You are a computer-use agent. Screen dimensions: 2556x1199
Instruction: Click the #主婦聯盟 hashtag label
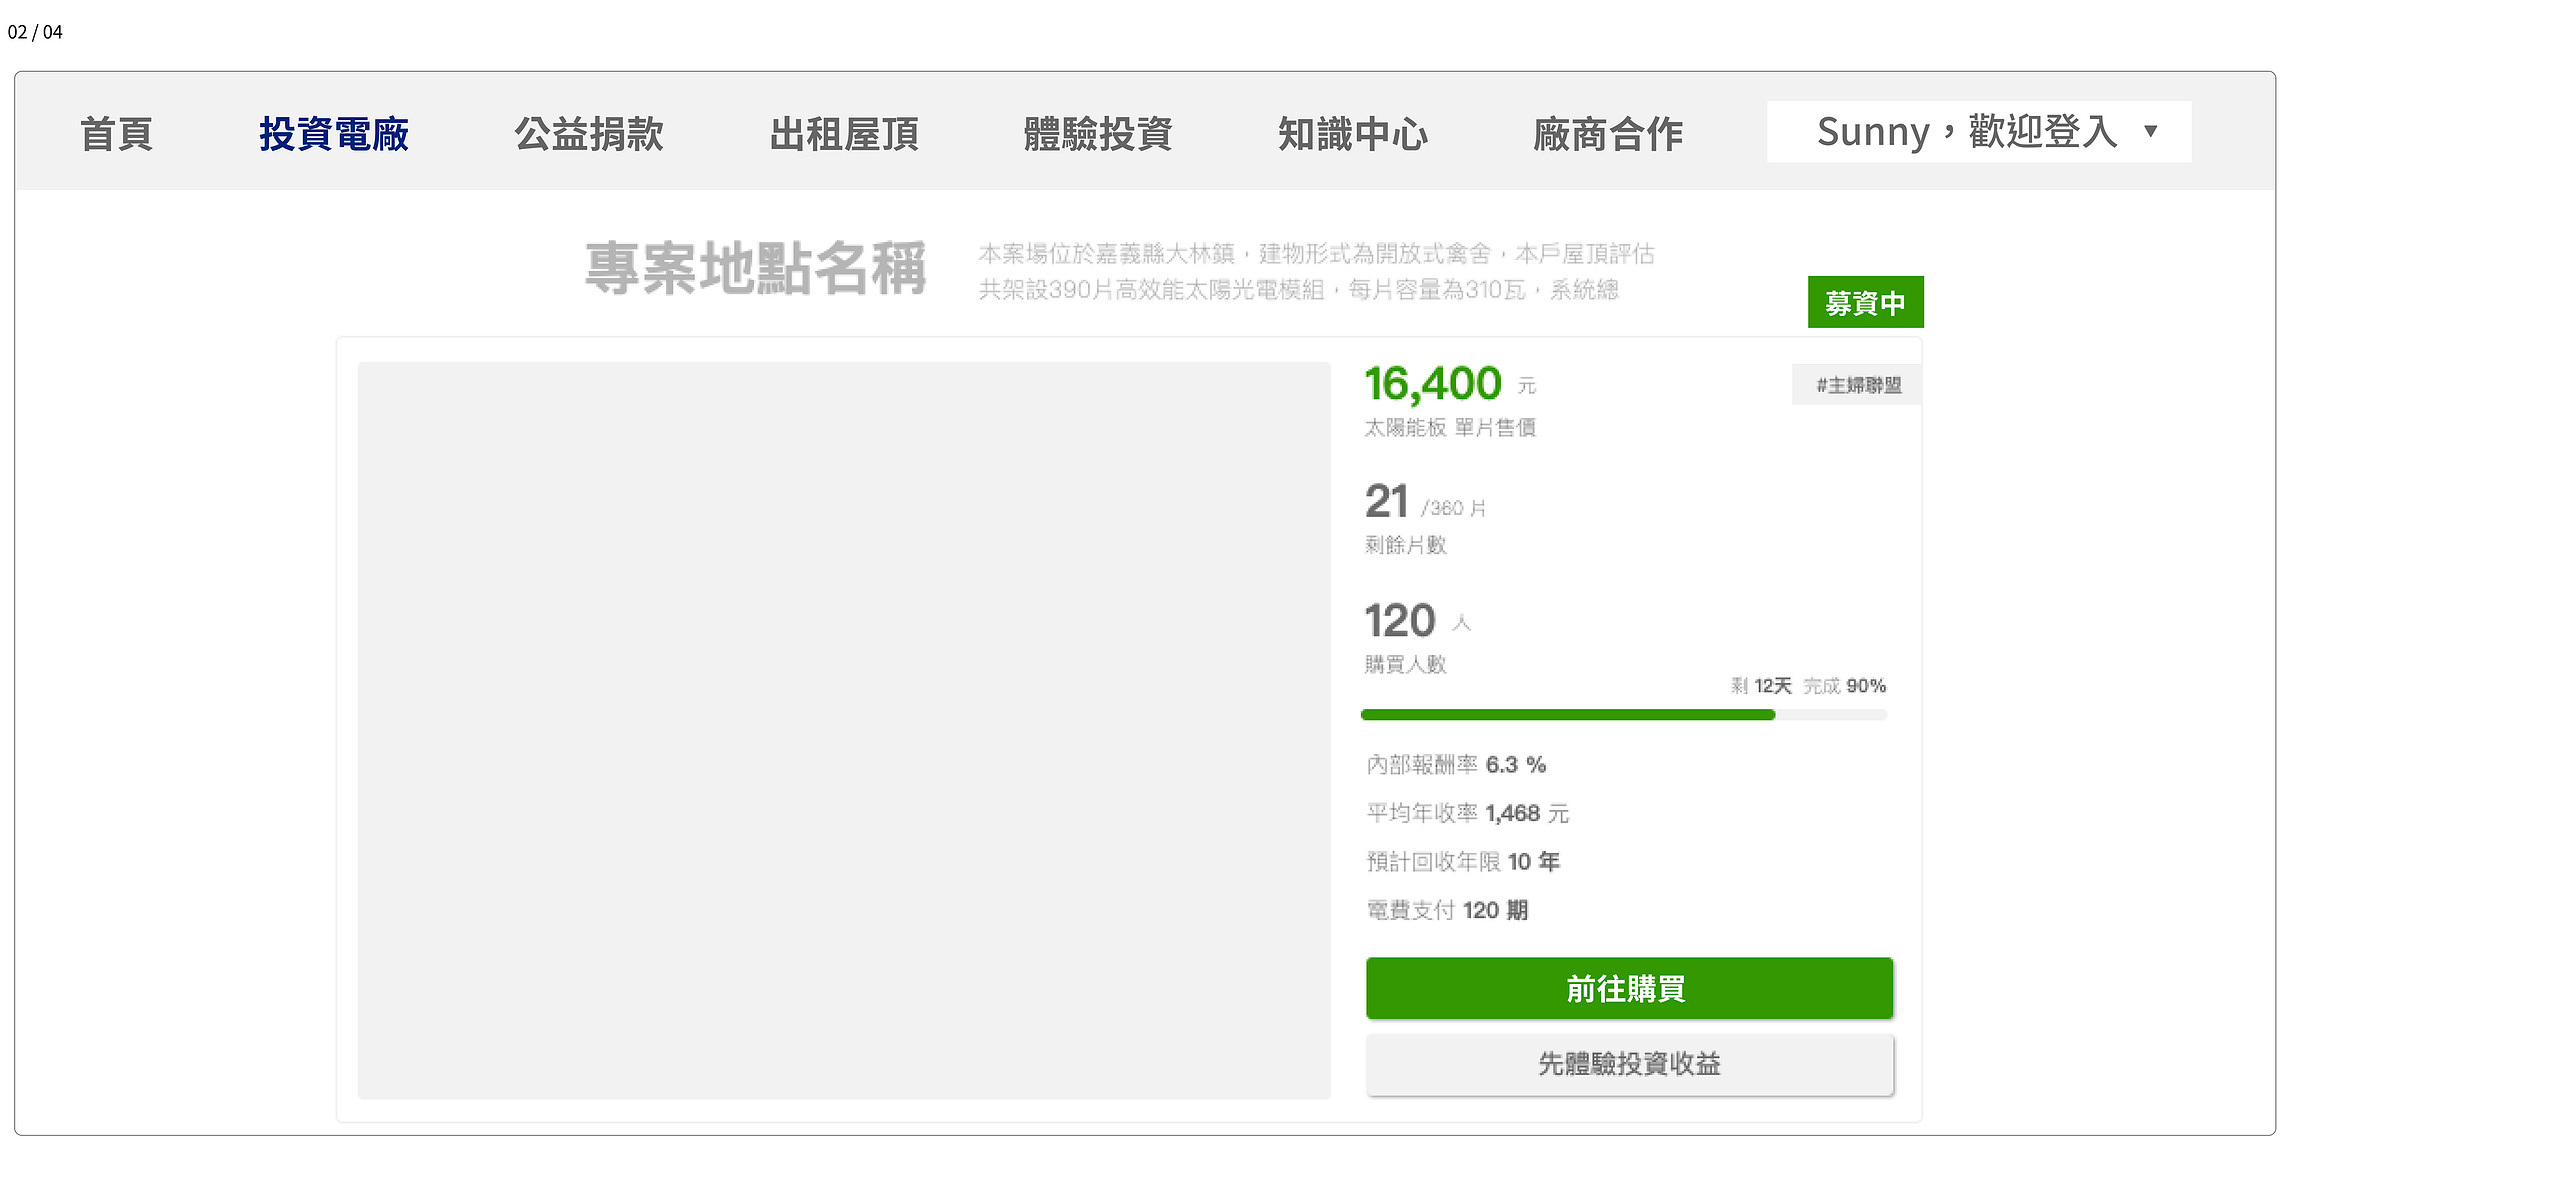[1857, 385]
